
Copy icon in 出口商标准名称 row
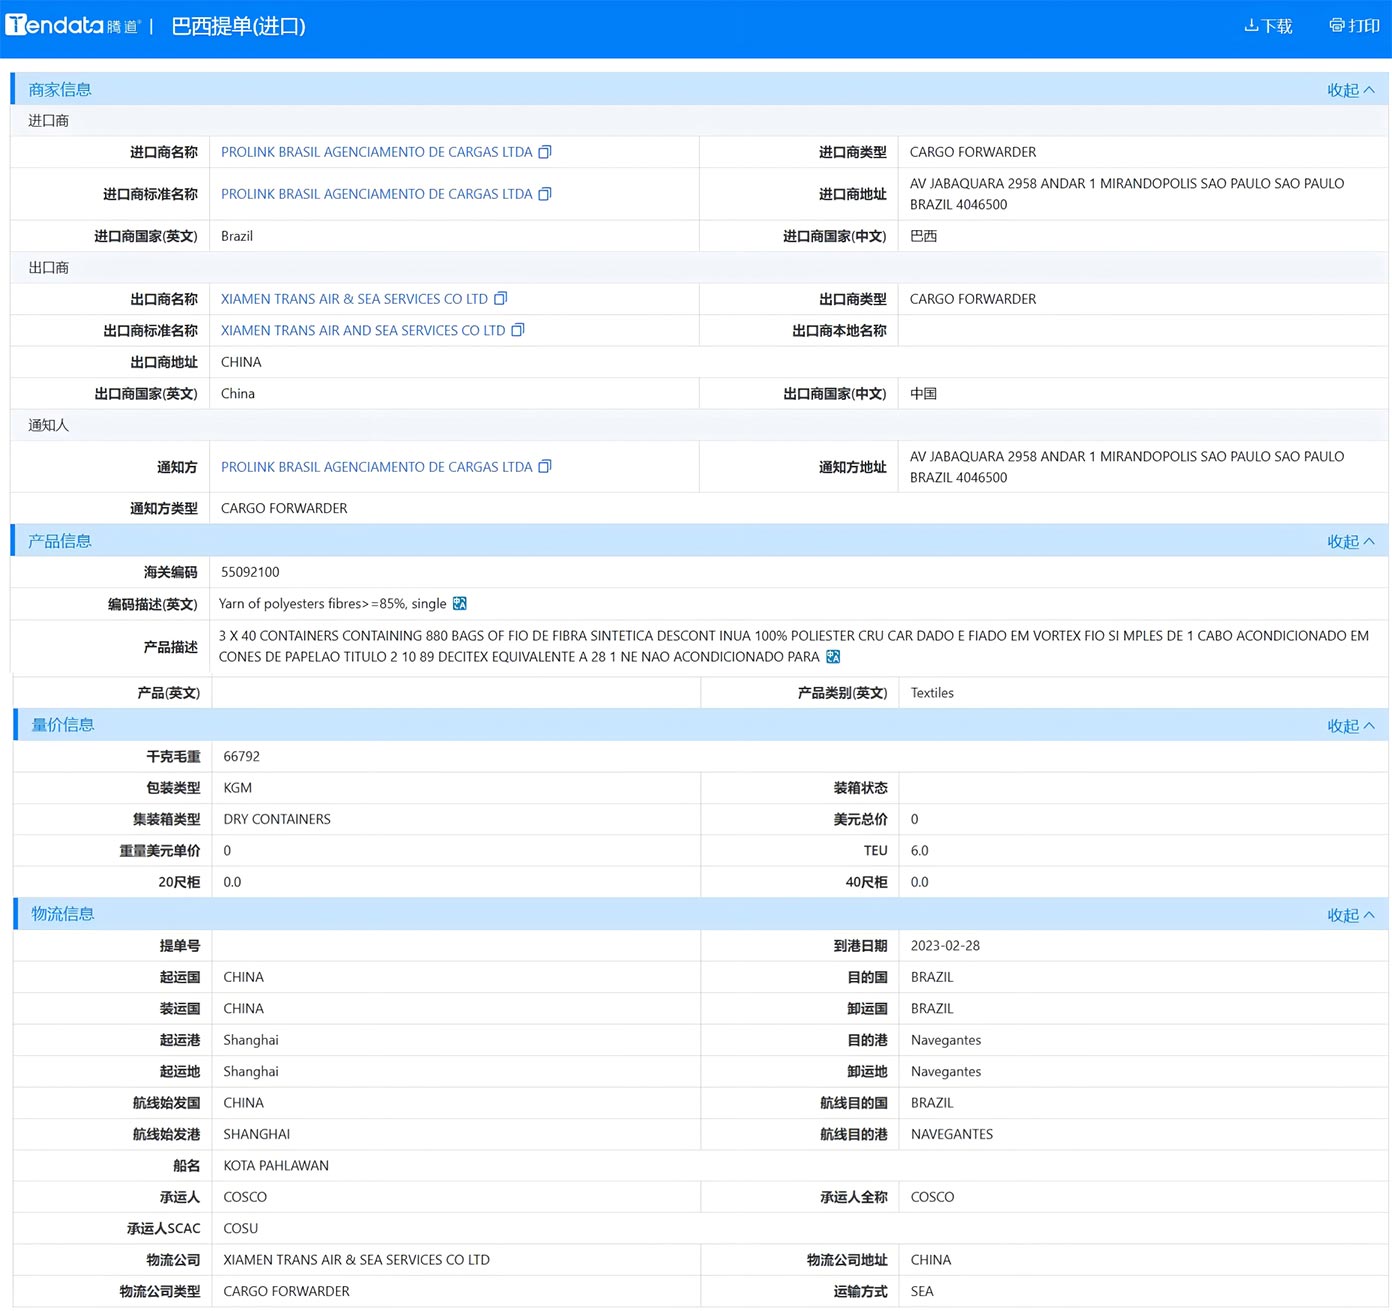518,330
